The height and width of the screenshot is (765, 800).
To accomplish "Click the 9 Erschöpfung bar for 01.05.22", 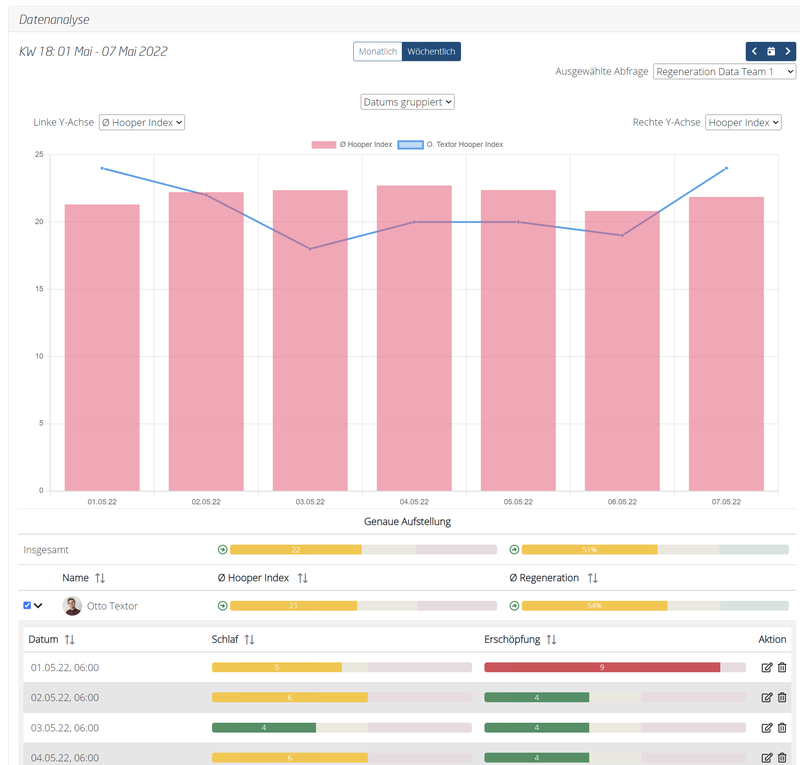I will (601, 667).
